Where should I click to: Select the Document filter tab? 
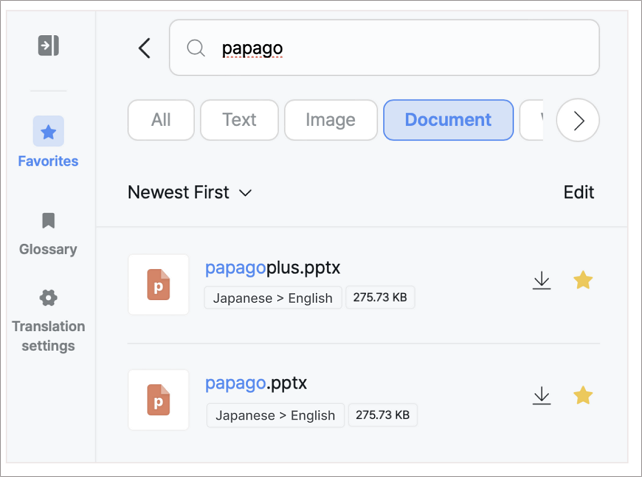tap(448, 120)
